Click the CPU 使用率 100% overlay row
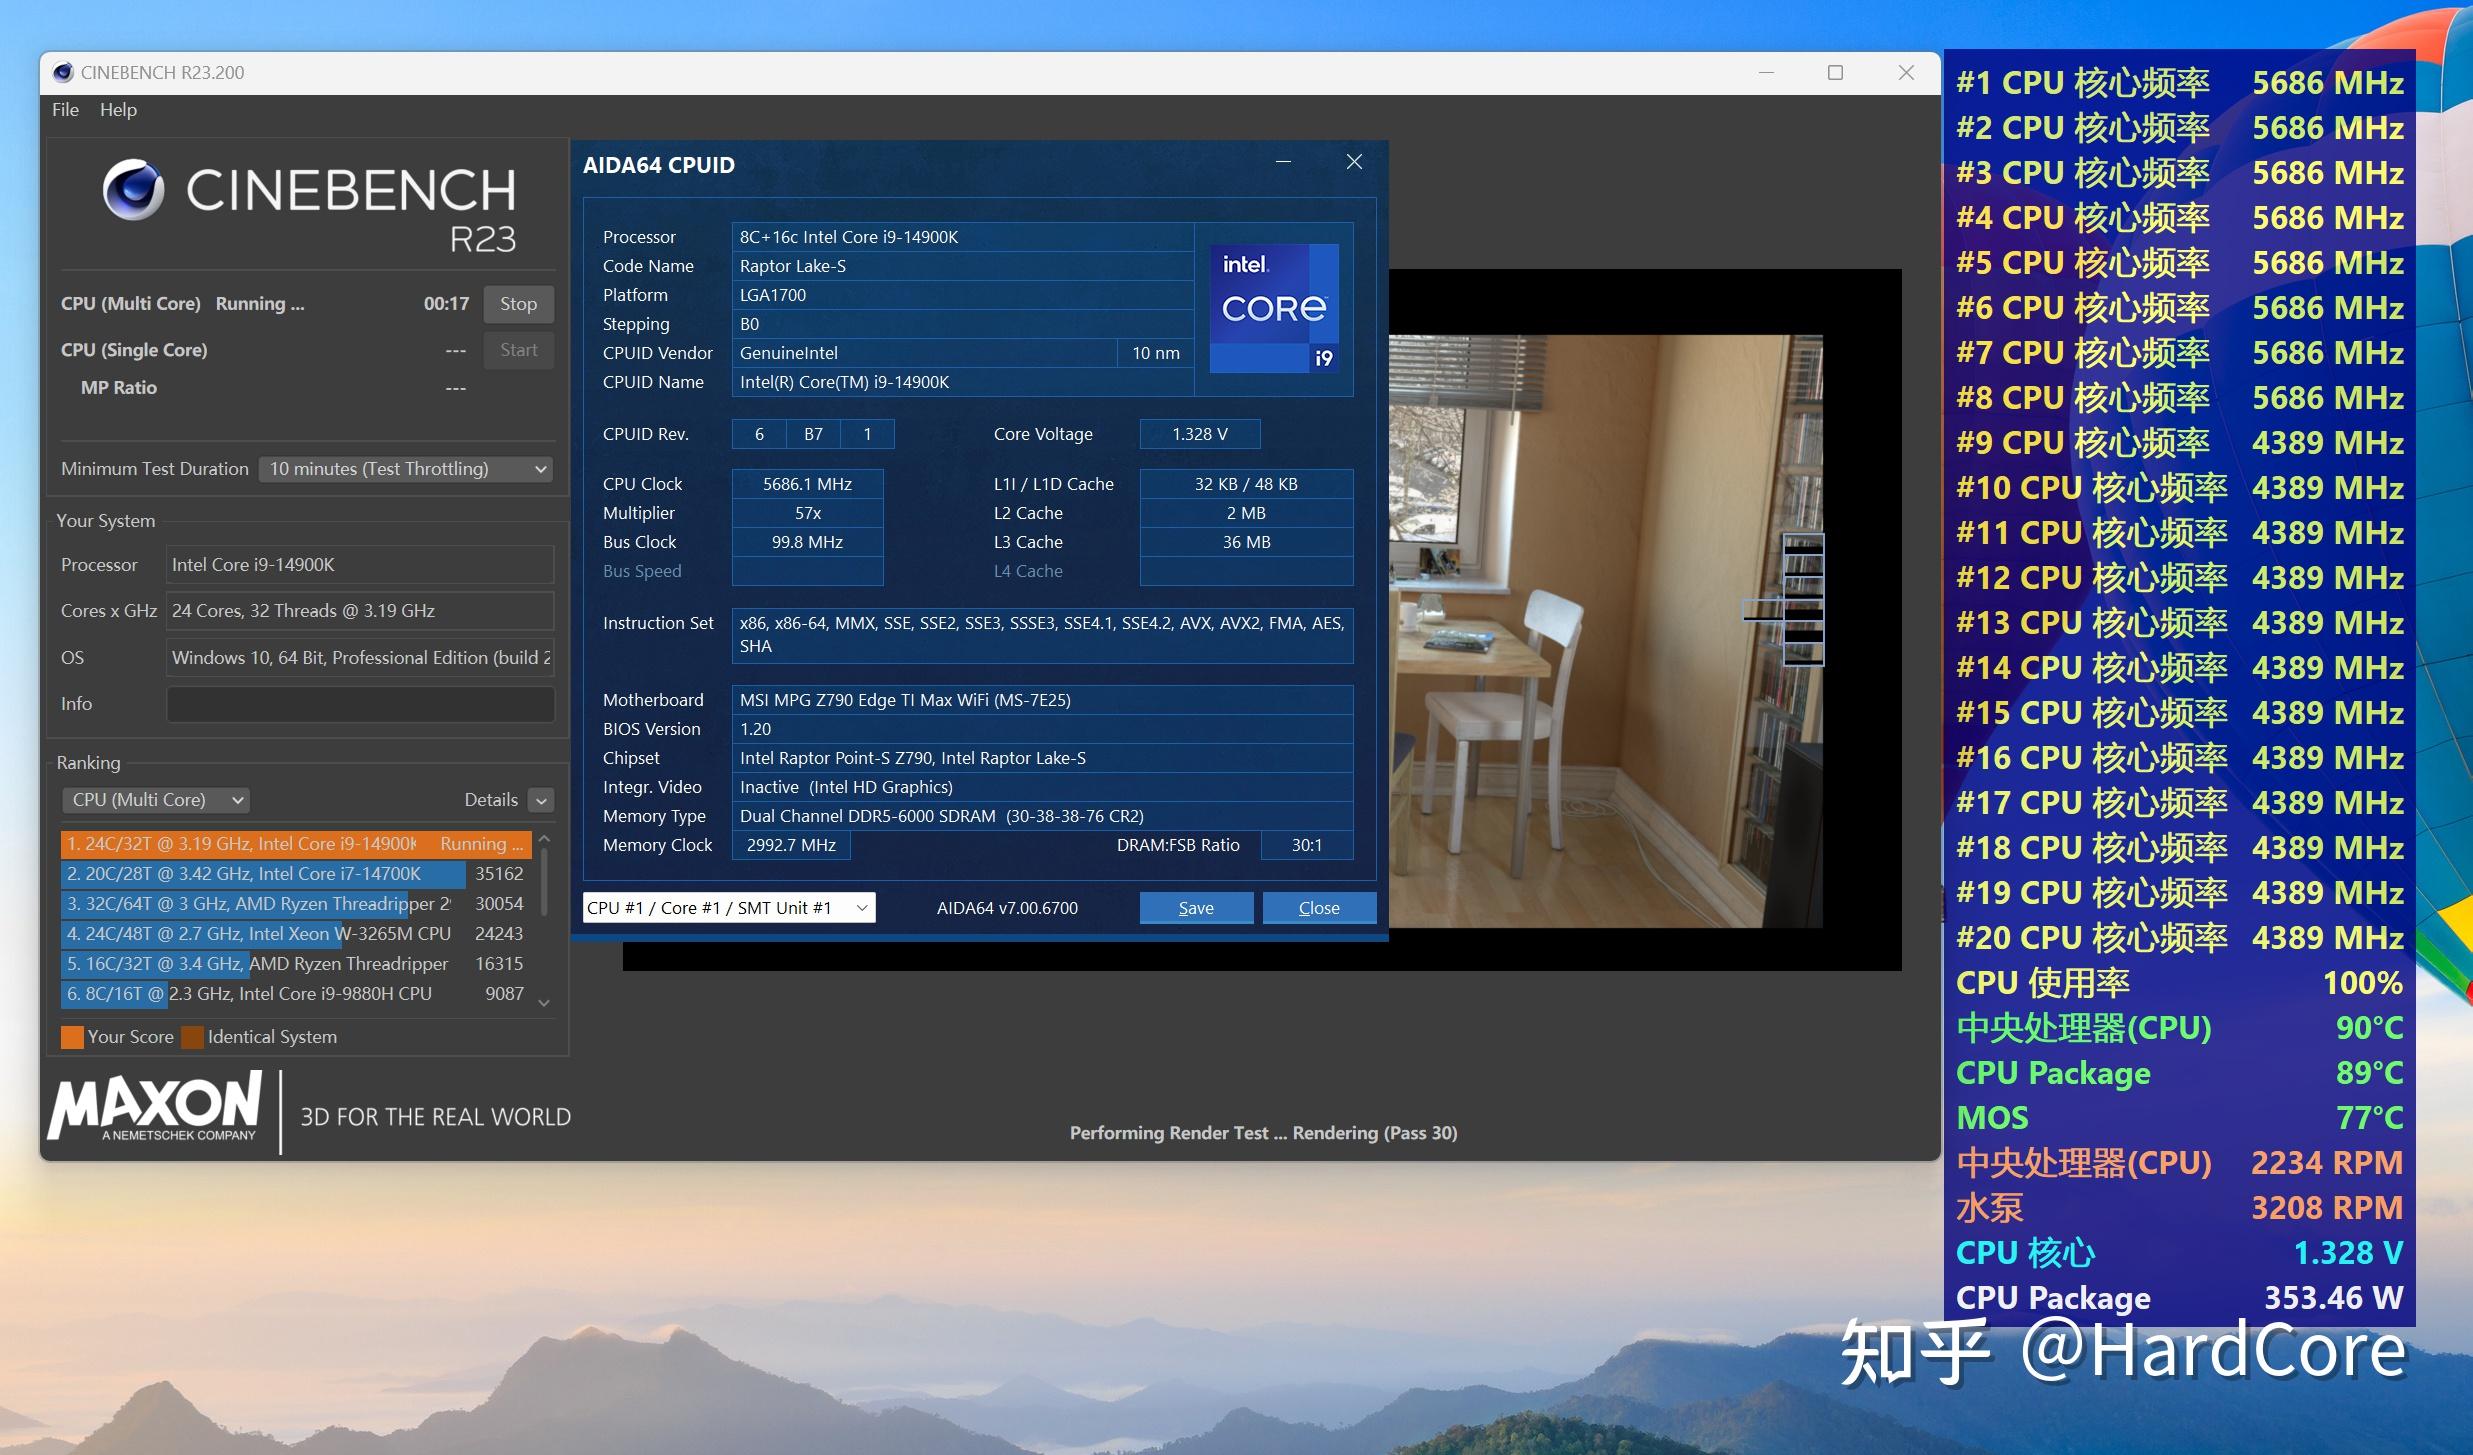The width and height of the screenshot is (2473, 1455). coord(2180,982)
